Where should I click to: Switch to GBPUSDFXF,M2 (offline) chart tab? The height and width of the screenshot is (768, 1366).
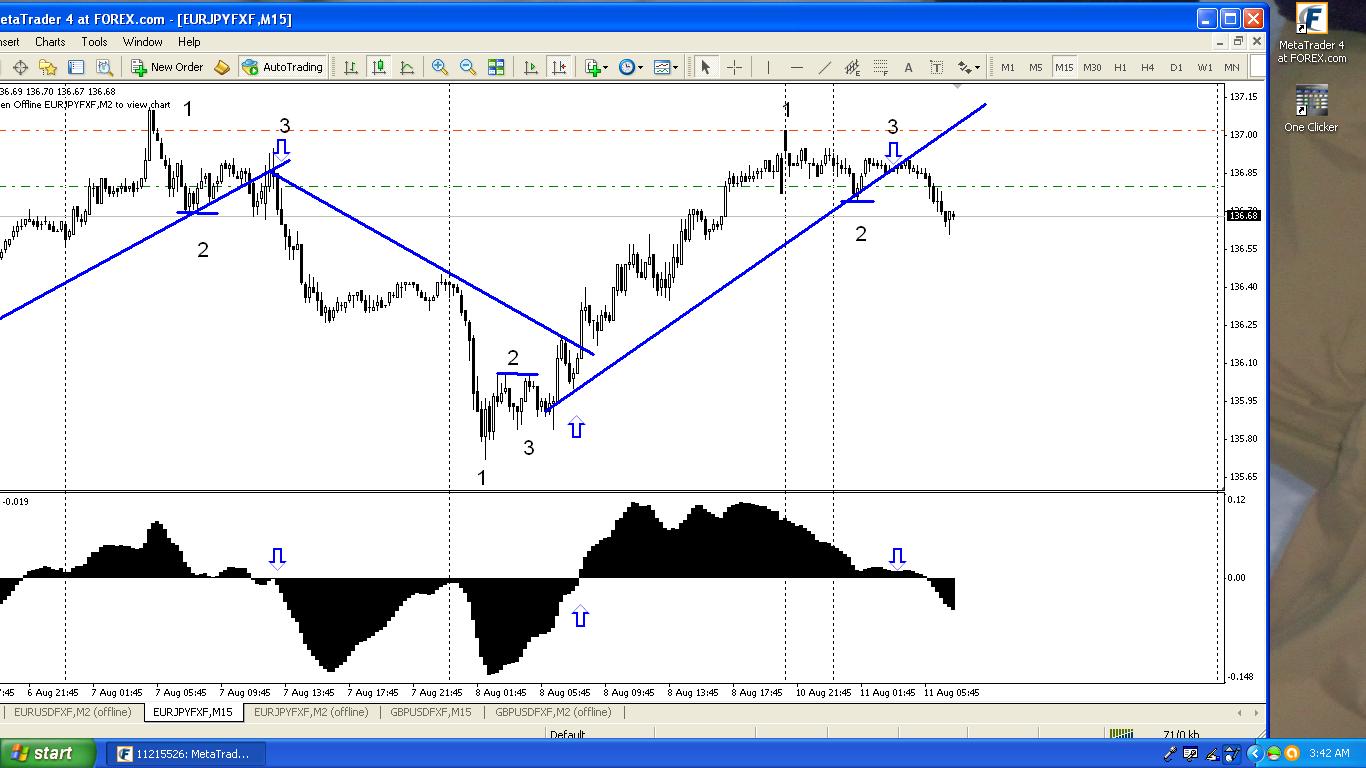[553, 712]
